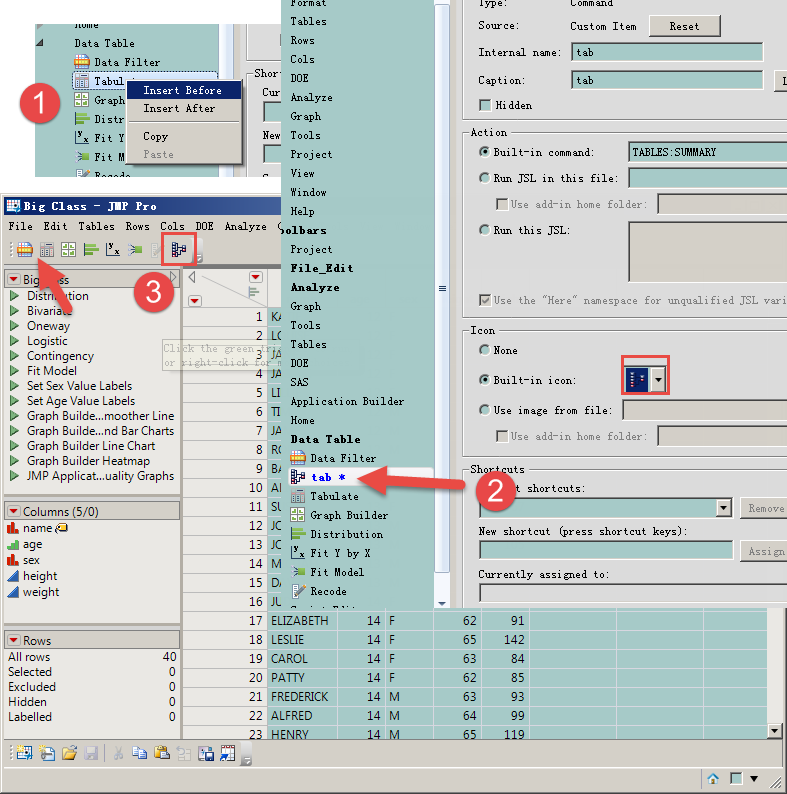Select Graph Builder item in the menu list
Image resolution: width=787 pixels, height=794 pixels.
click(x=349, y=515)
